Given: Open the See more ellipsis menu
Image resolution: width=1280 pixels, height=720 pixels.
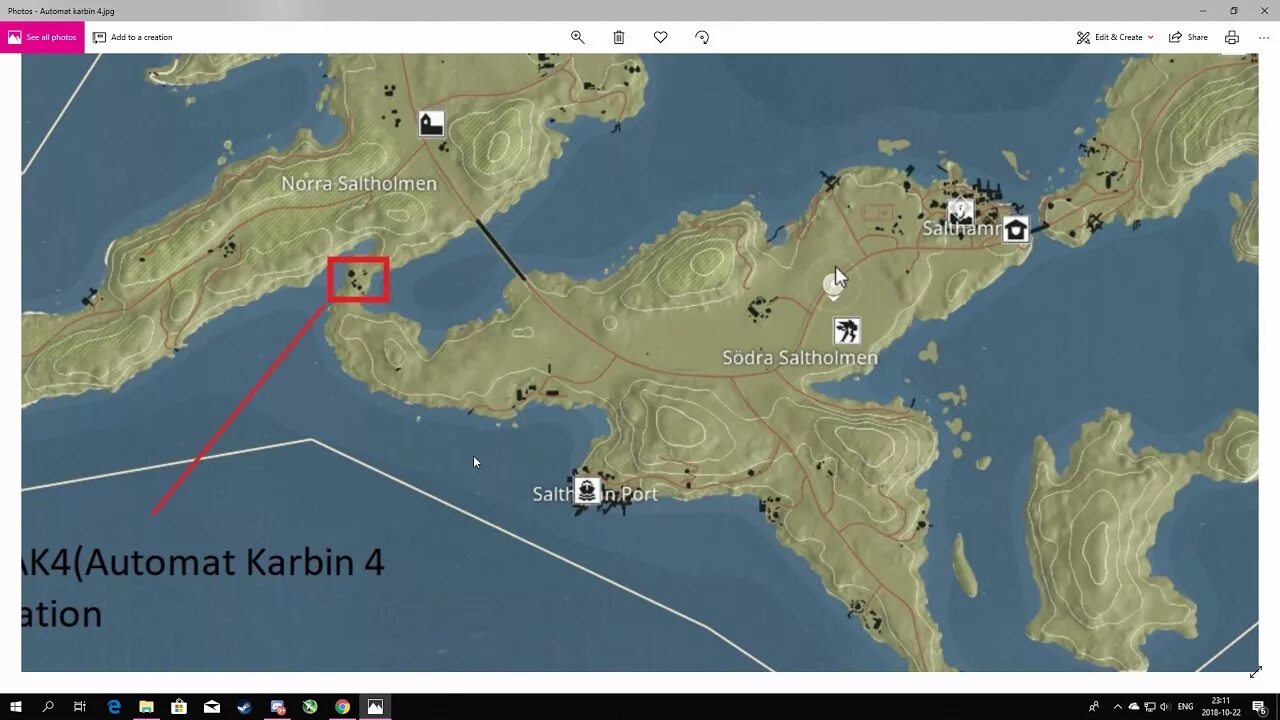Looking at the screenshot, I should click(1264, 37).
